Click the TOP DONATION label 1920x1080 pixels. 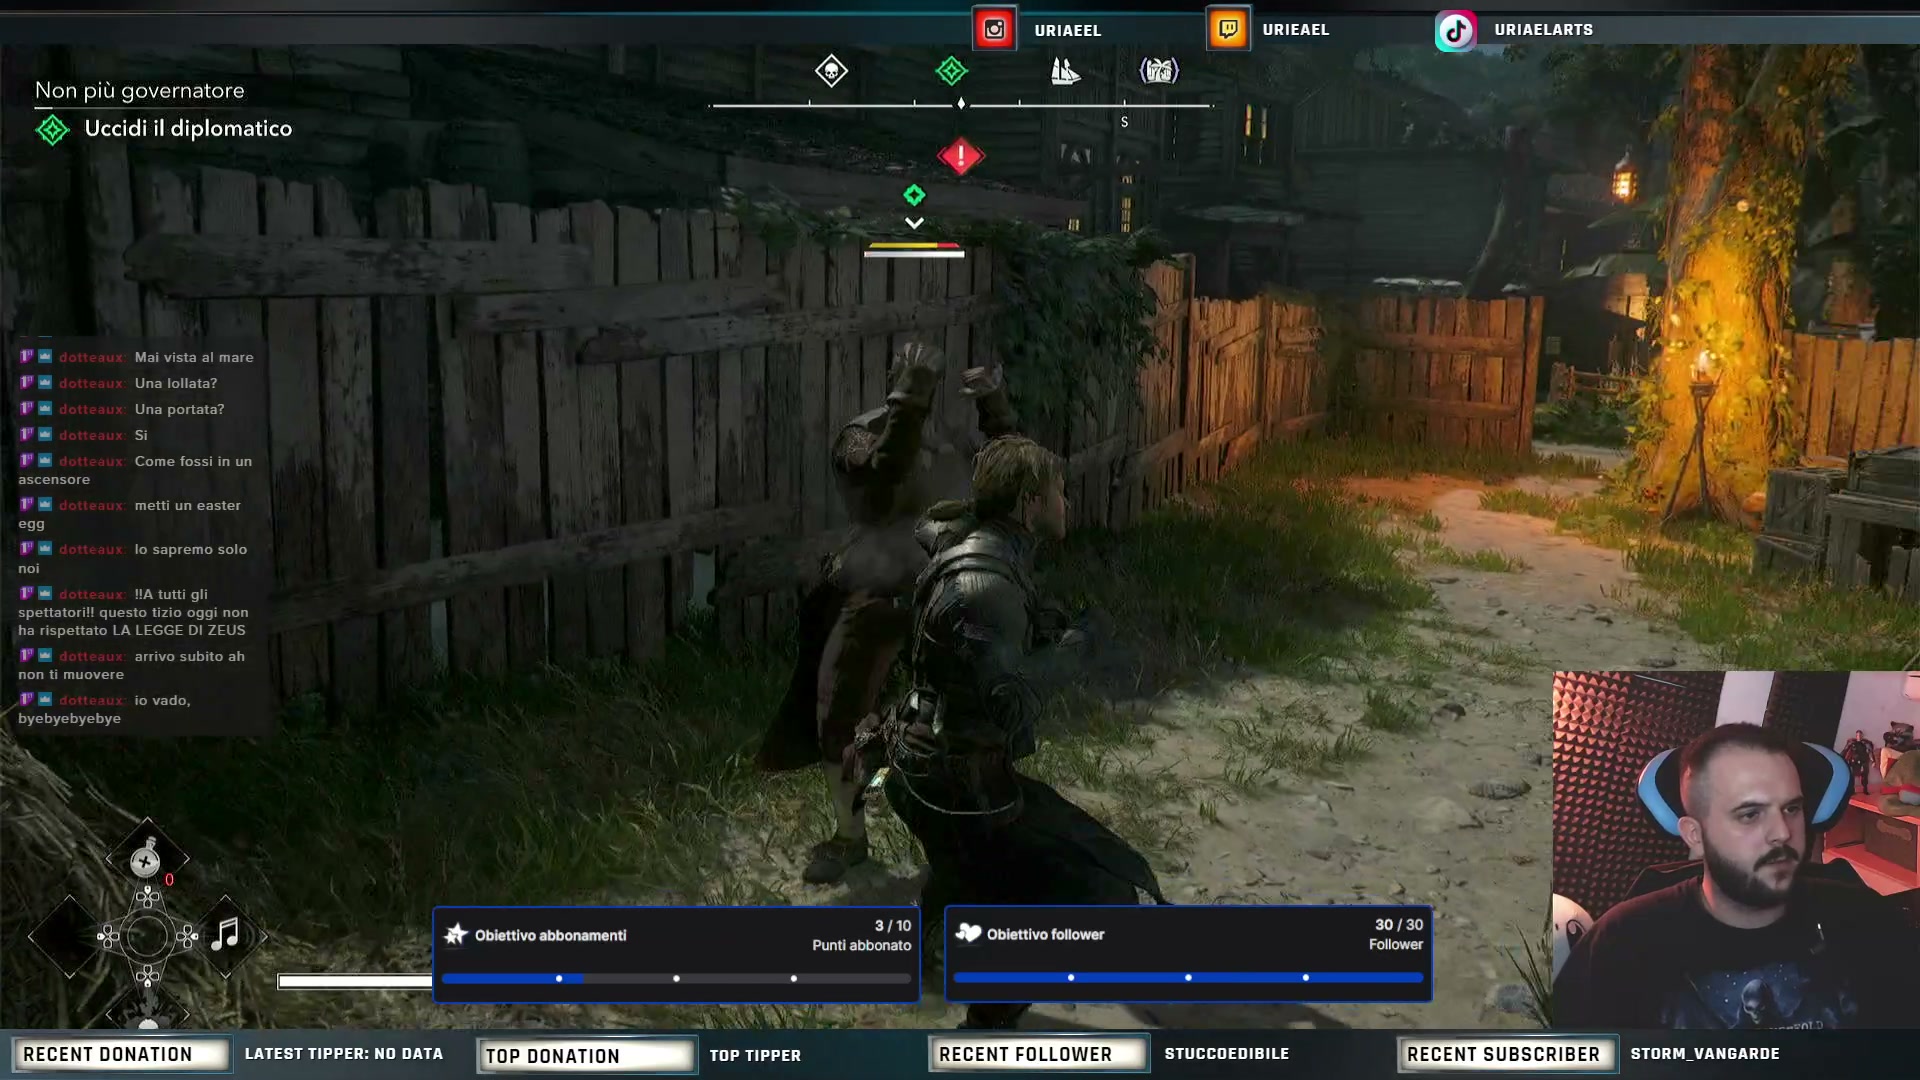(x=586, y=1055)
